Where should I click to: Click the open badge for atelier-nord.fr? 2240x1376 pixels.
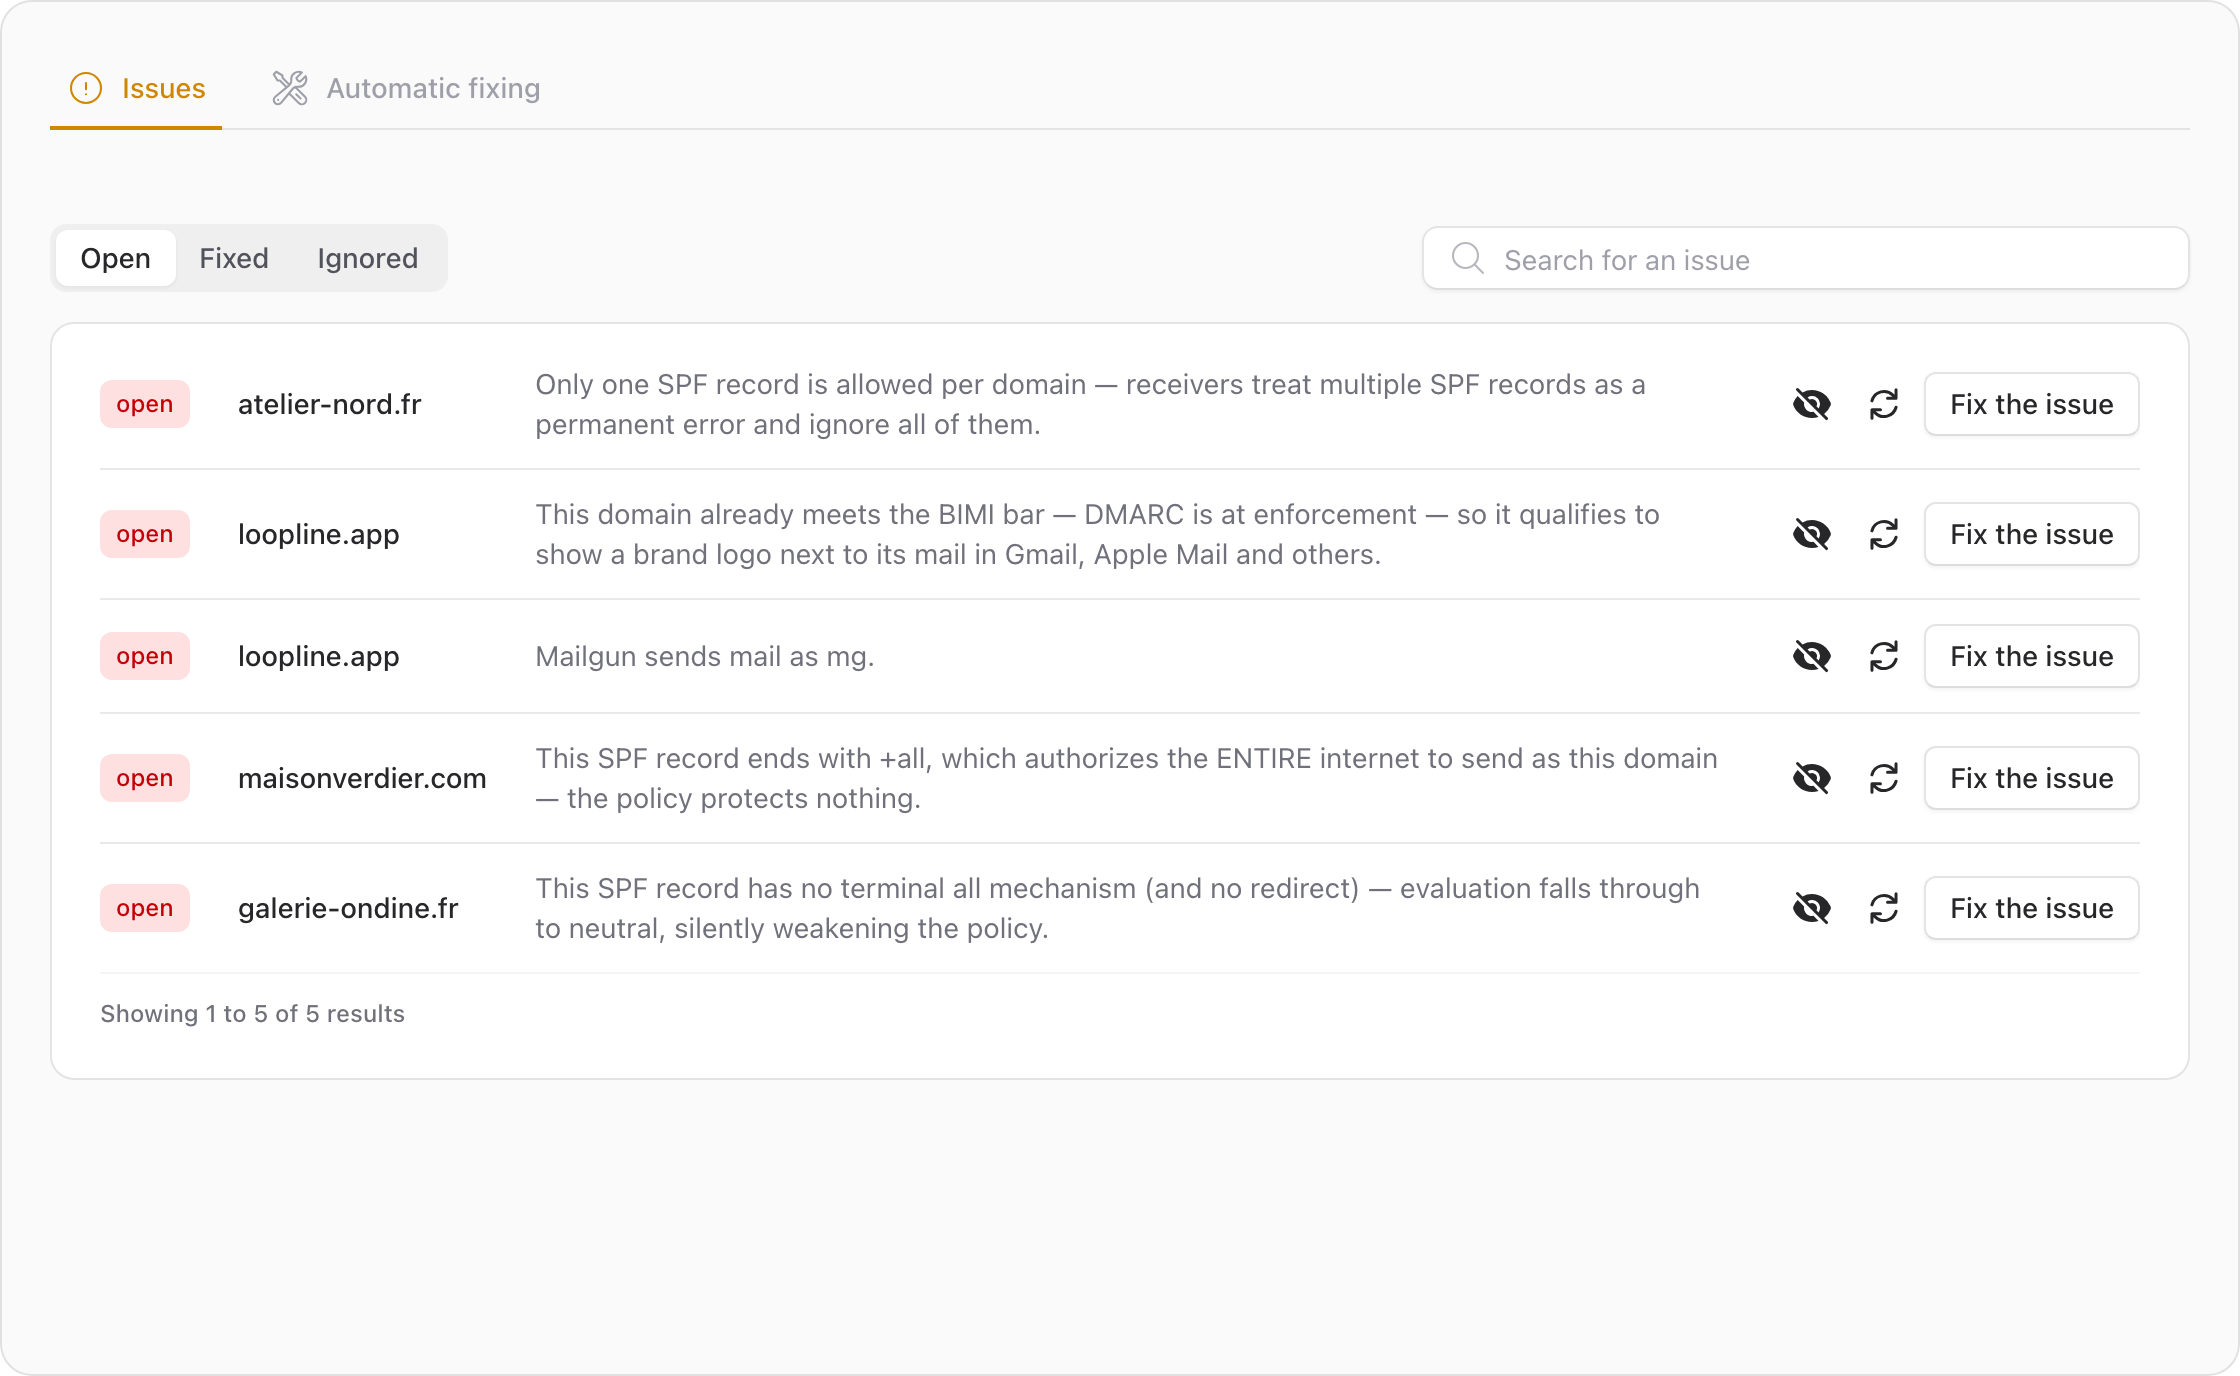[145, 404]
